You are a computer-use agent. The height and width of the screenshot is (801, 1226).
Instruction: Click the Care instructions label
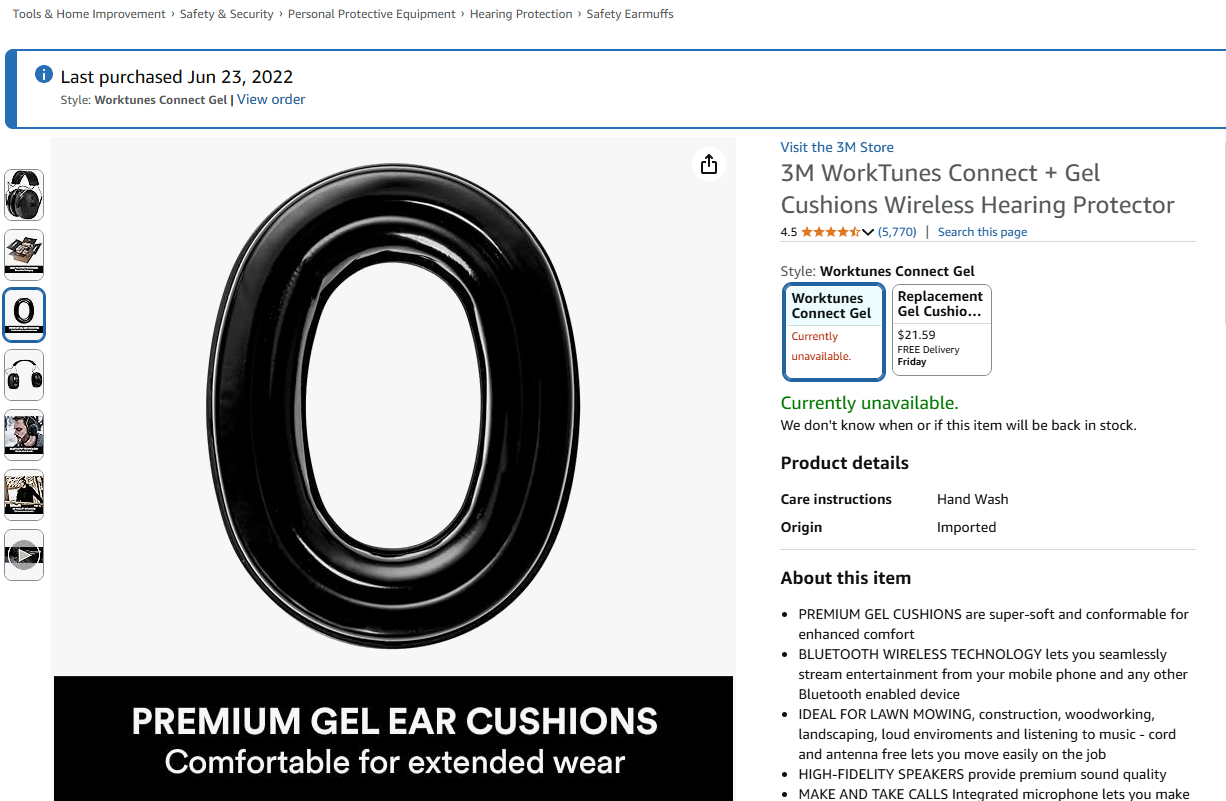836,499
